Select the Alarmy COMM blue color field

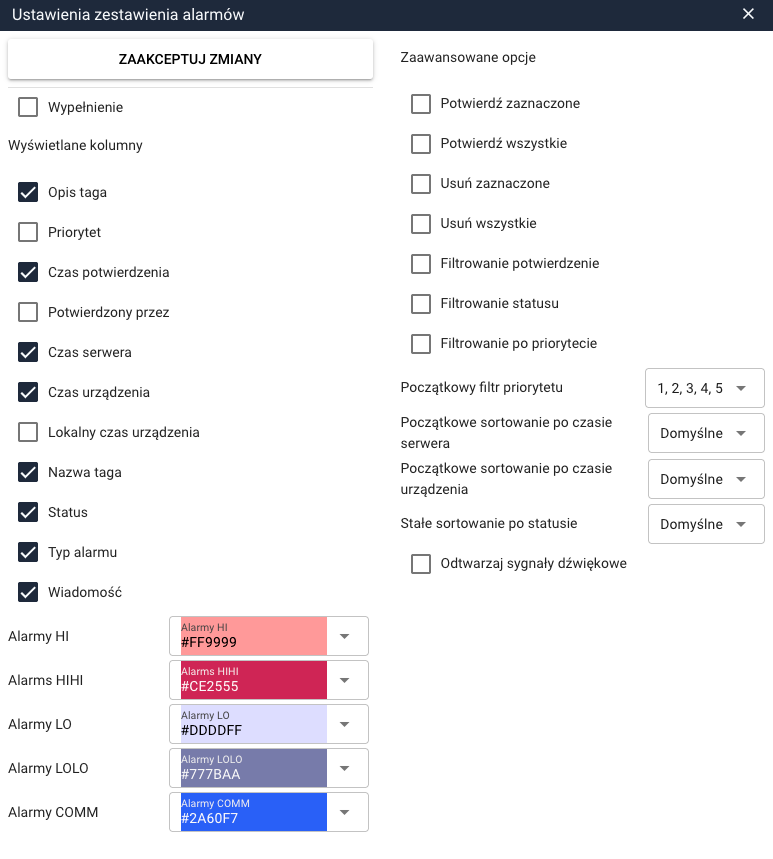point(254,812)
